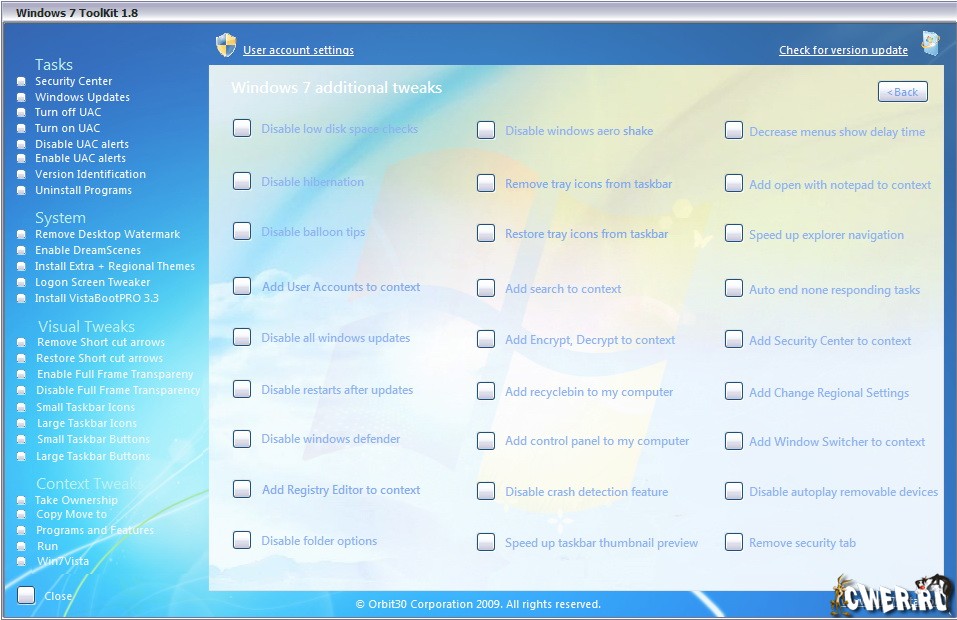Click the update icon in top-right corner
The image size is (957, 620).
(930, 43)
